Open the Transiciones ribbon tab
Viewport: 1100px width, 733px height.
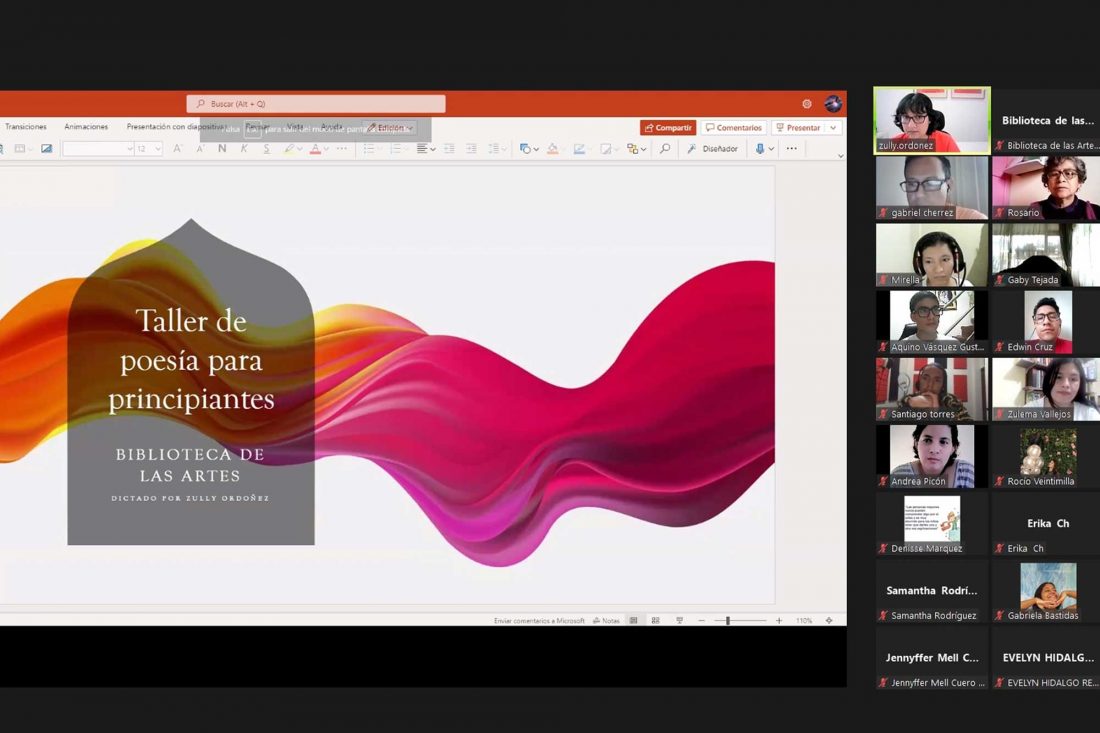click(x=26, y=126)
